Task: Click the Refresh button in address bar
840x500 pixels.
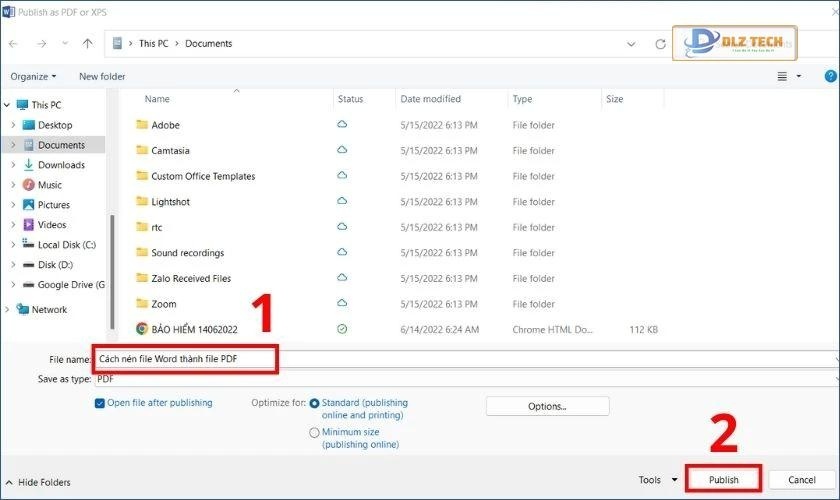Action: (660, 44)
